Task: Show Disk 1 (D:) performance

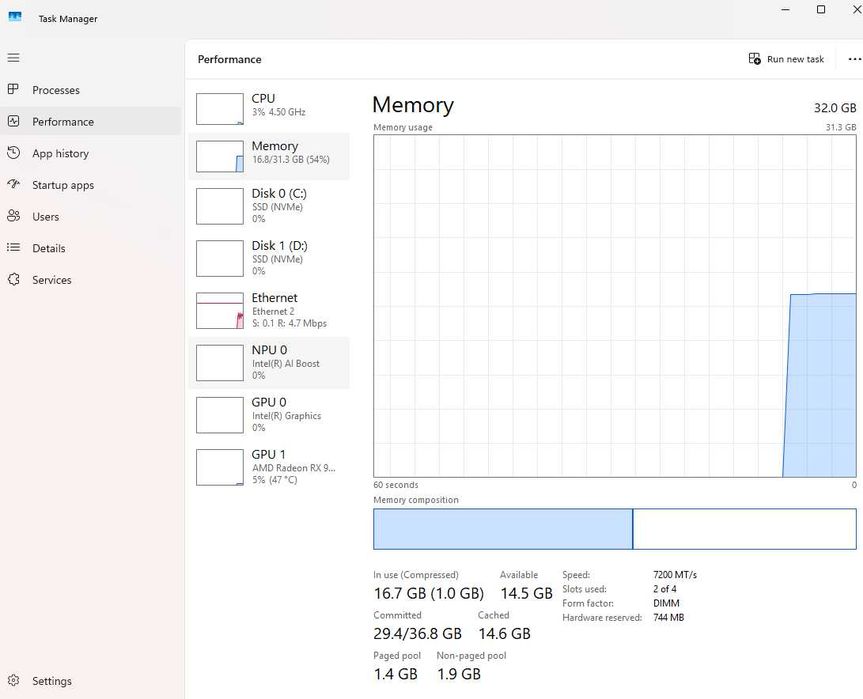Action: 268,258
